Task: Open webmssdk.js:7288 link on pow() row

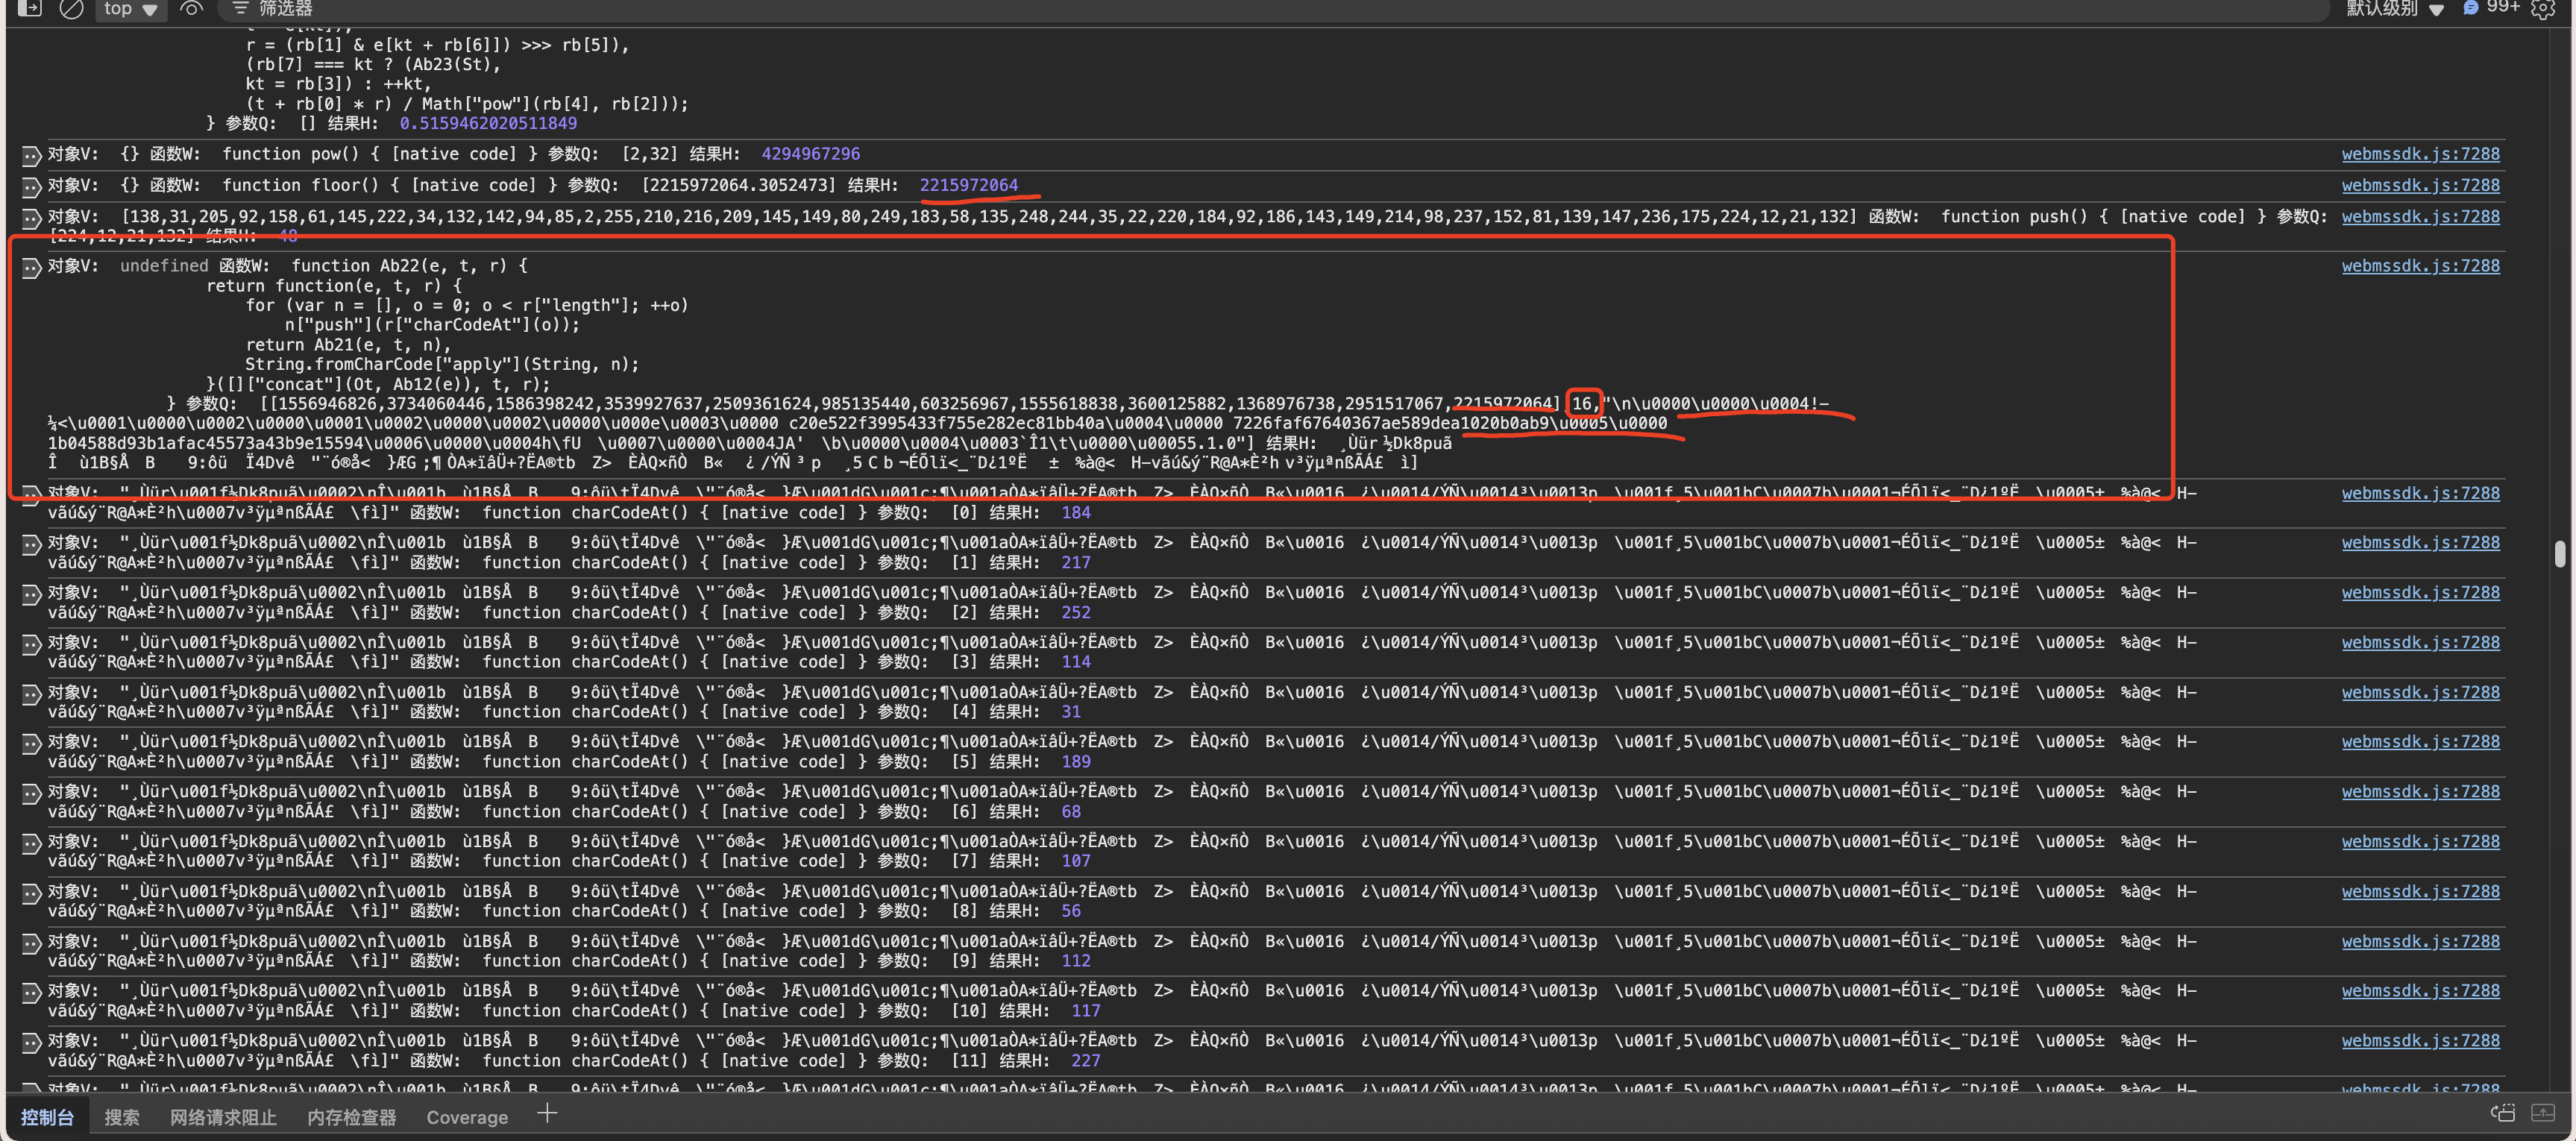Action: pos(2420,154)
